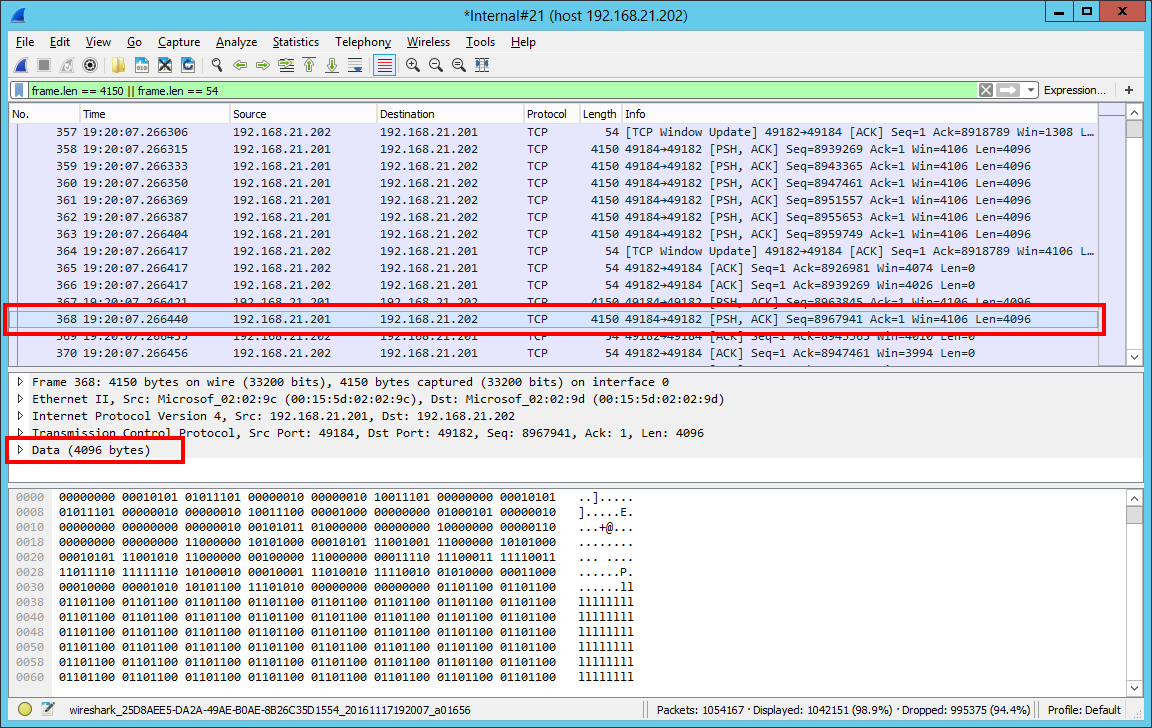Open the Edit menu

(x=60, y=42)
